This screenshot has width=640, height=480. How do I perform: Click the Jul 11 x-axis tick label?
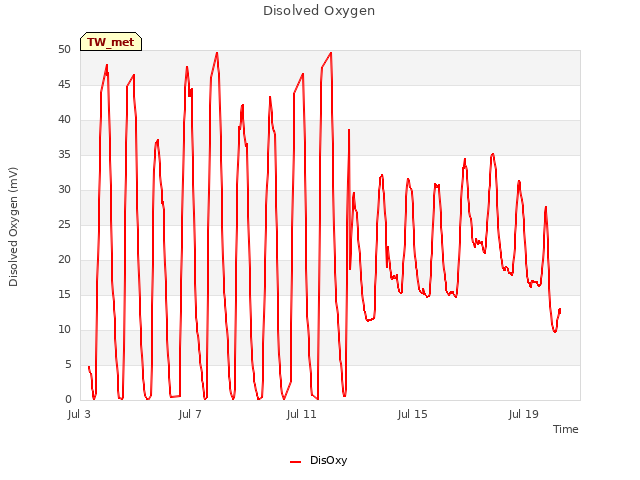302,414
